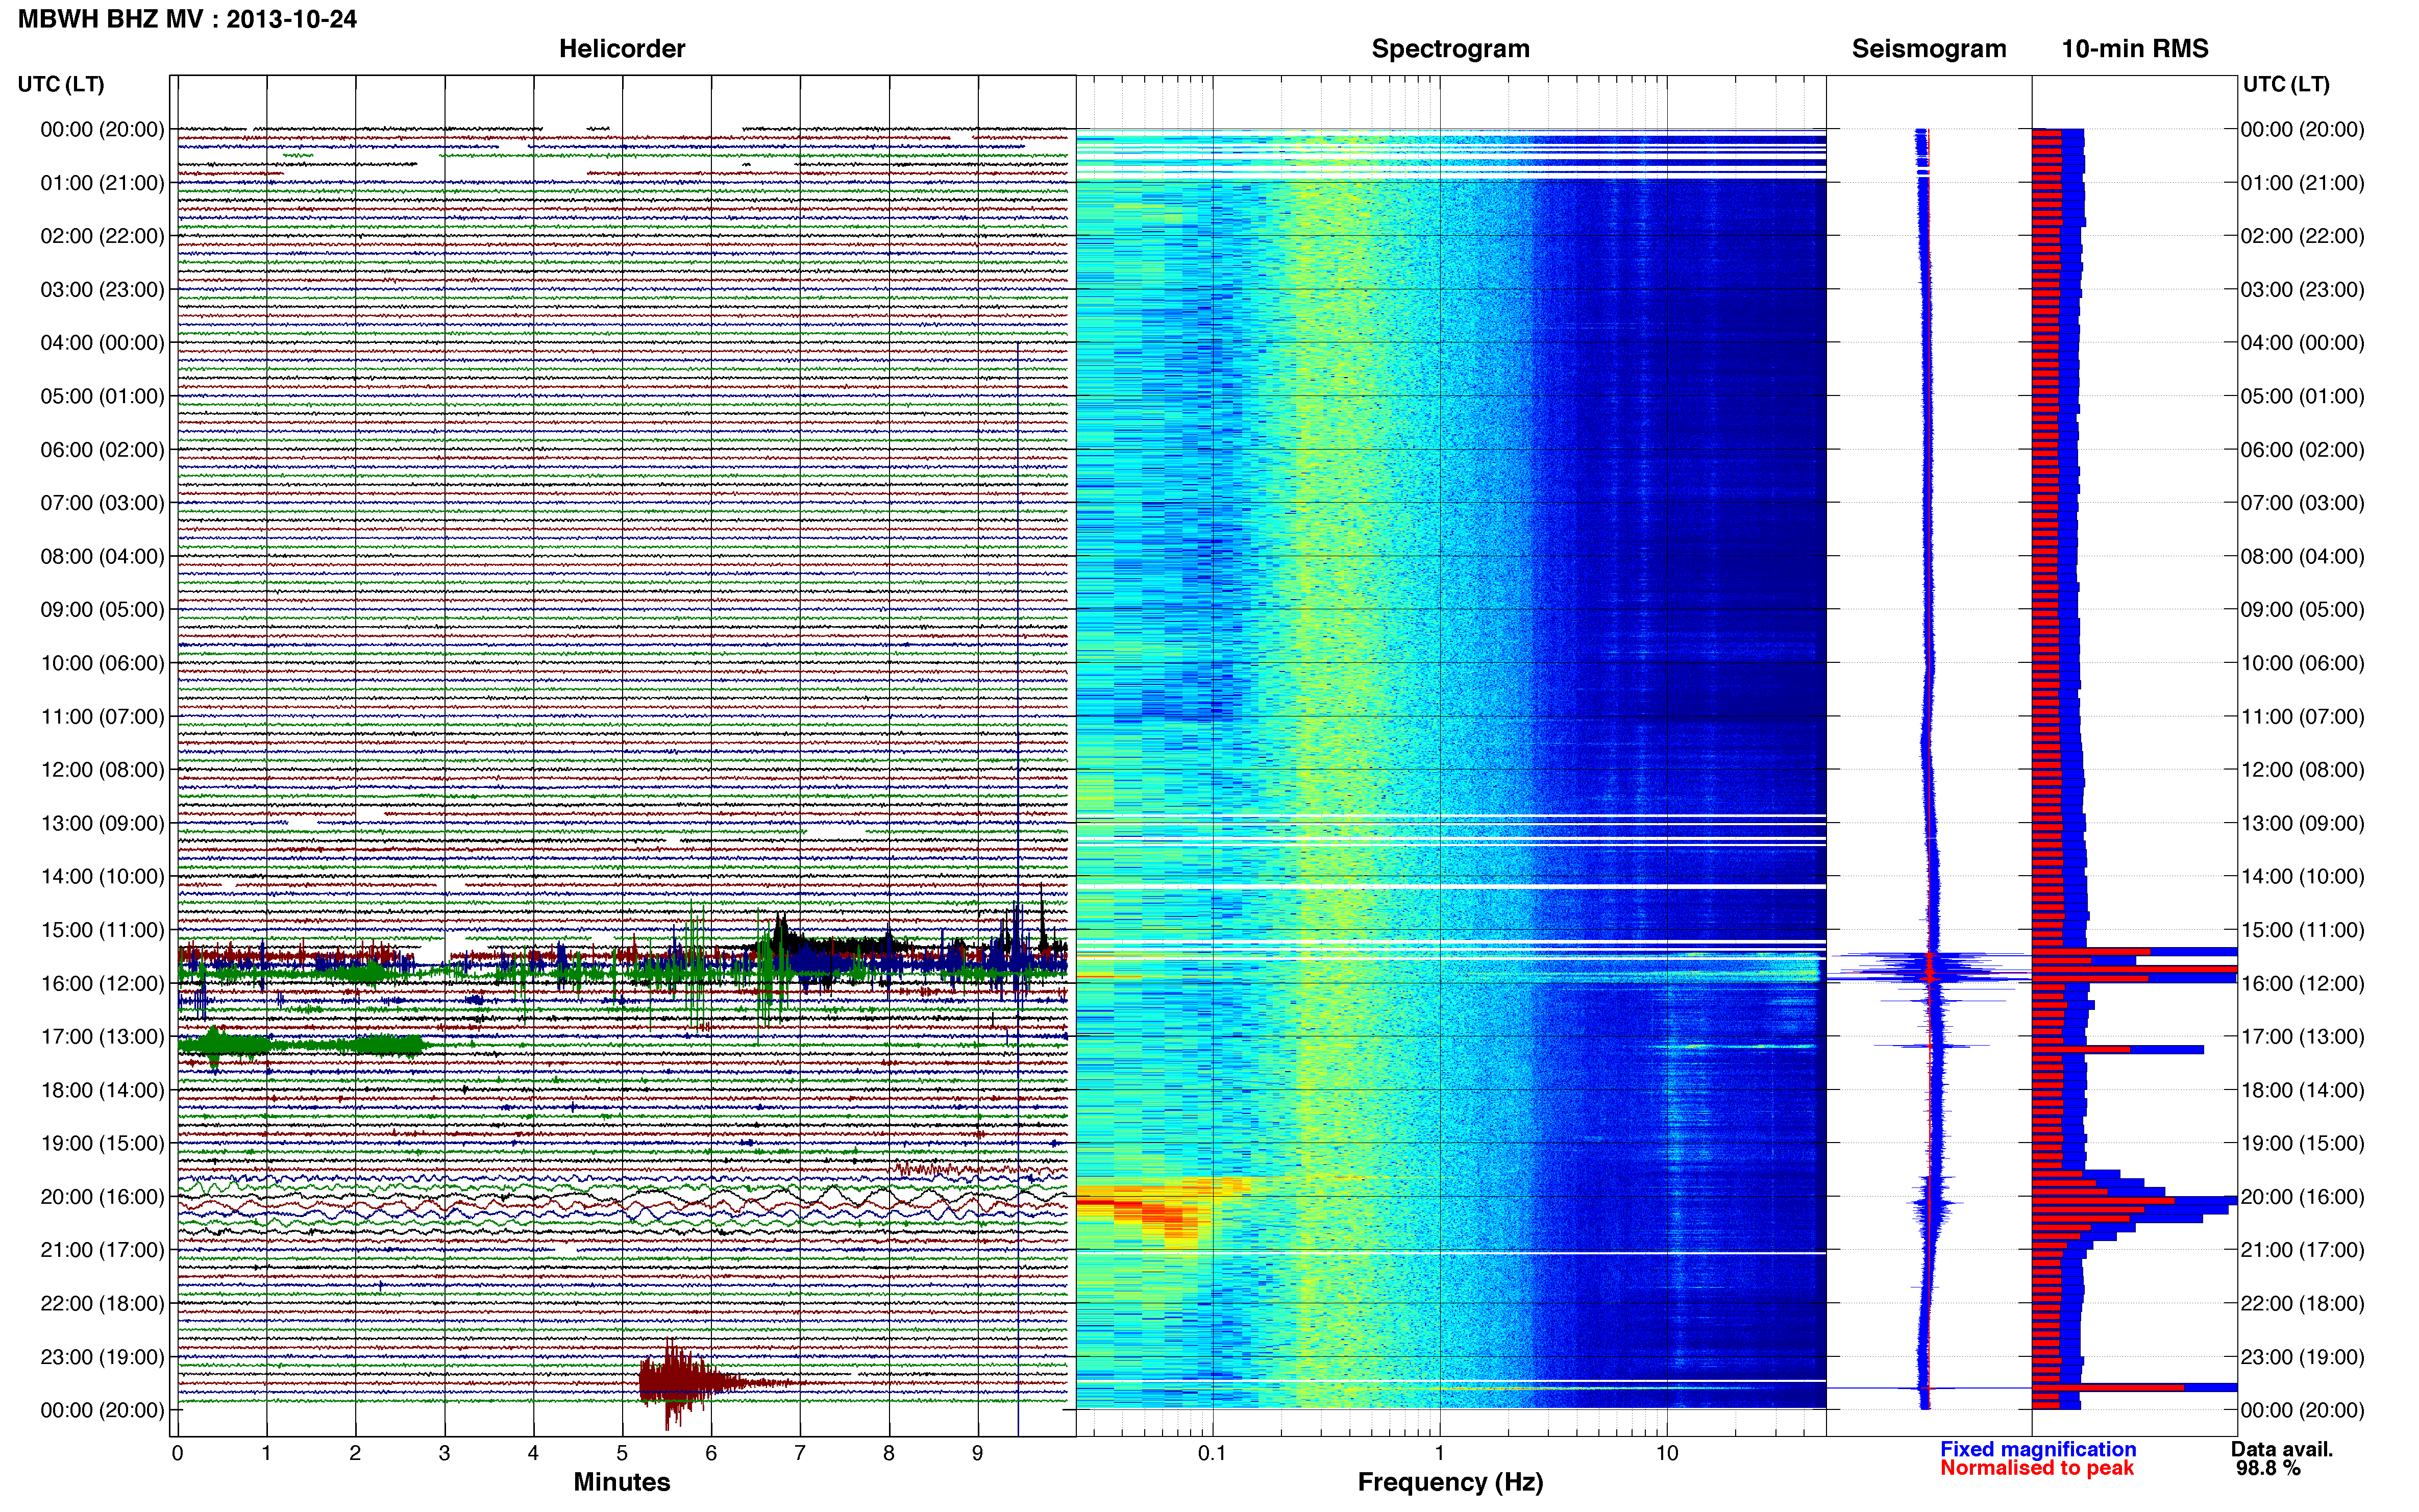Click the Fixed magnification legend text

(2038, 1449)
